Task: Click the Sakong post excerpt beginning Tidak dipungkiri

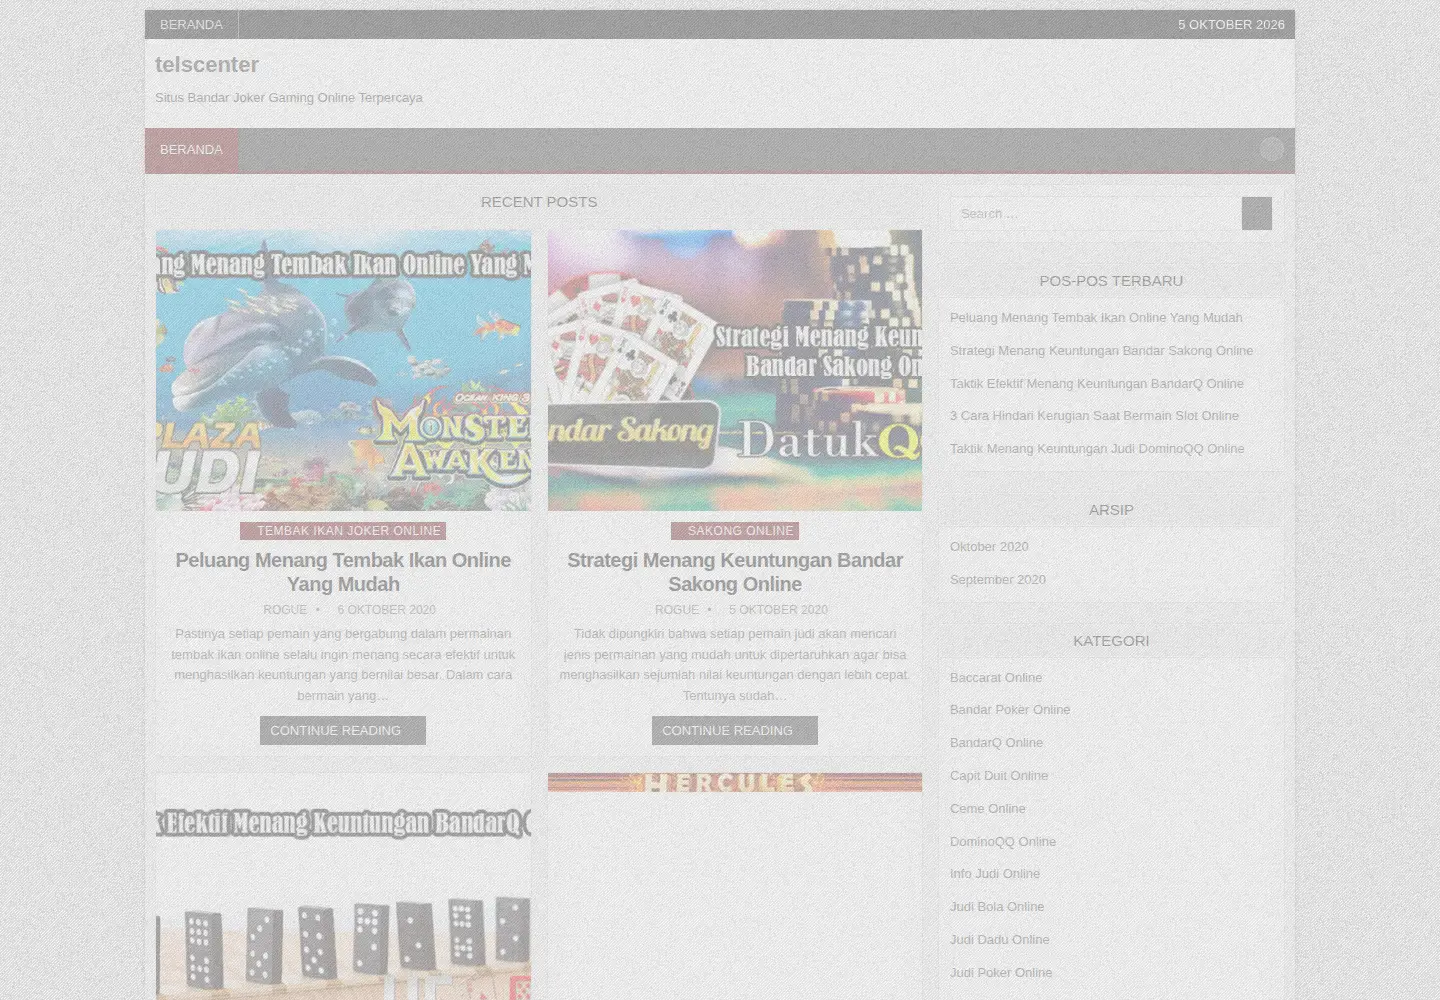Action: click(x=735, y=664)
